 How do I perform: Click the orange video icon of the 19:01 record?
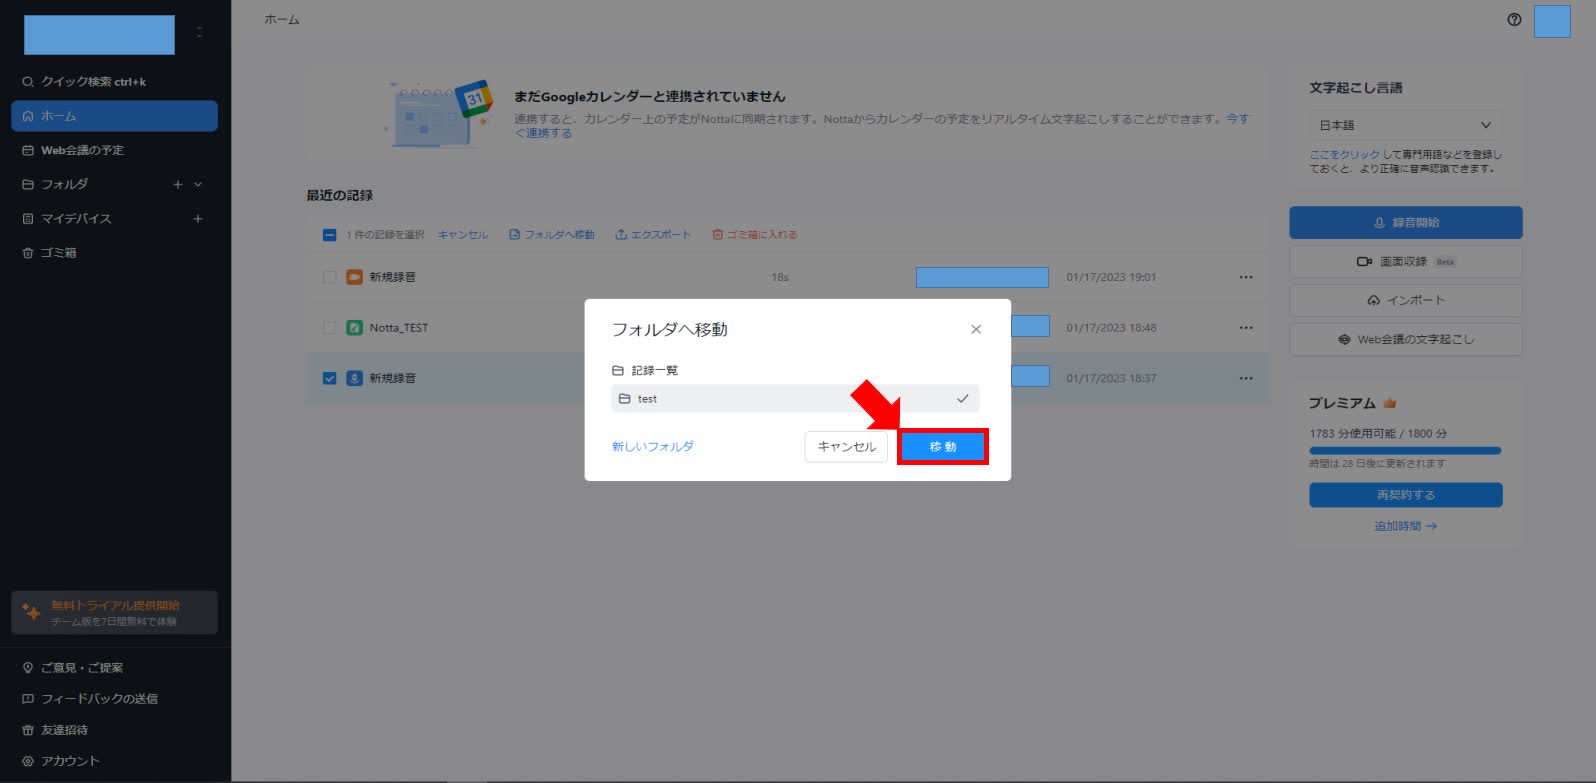(x=354, y=277)
